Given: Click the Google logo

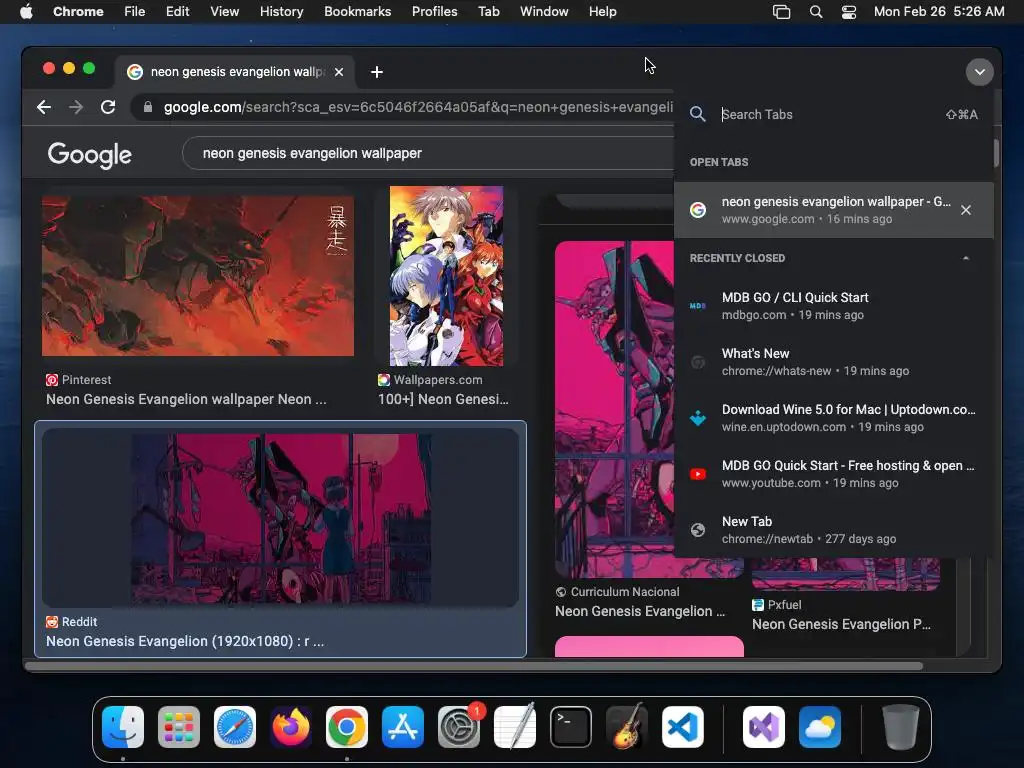Looking at the screenshot, I should [89, 155].
